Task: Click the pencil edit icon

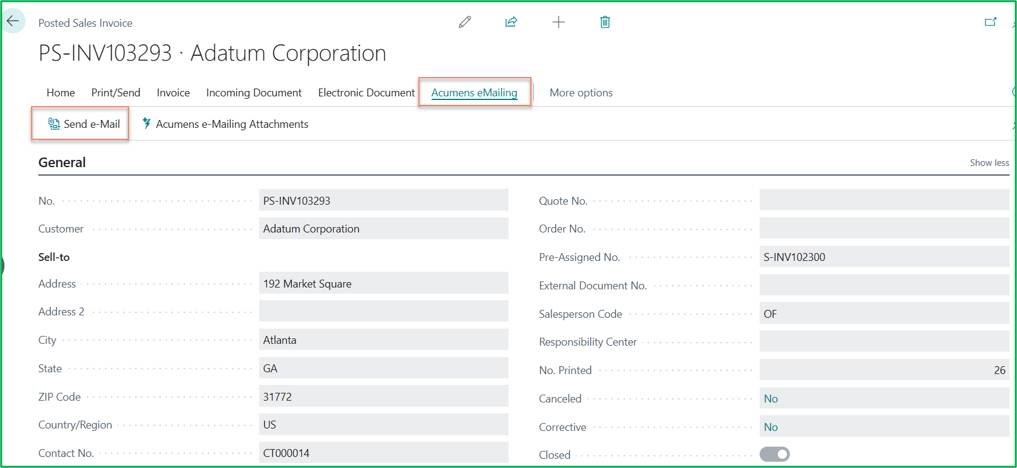Action: tap(464, 22)
